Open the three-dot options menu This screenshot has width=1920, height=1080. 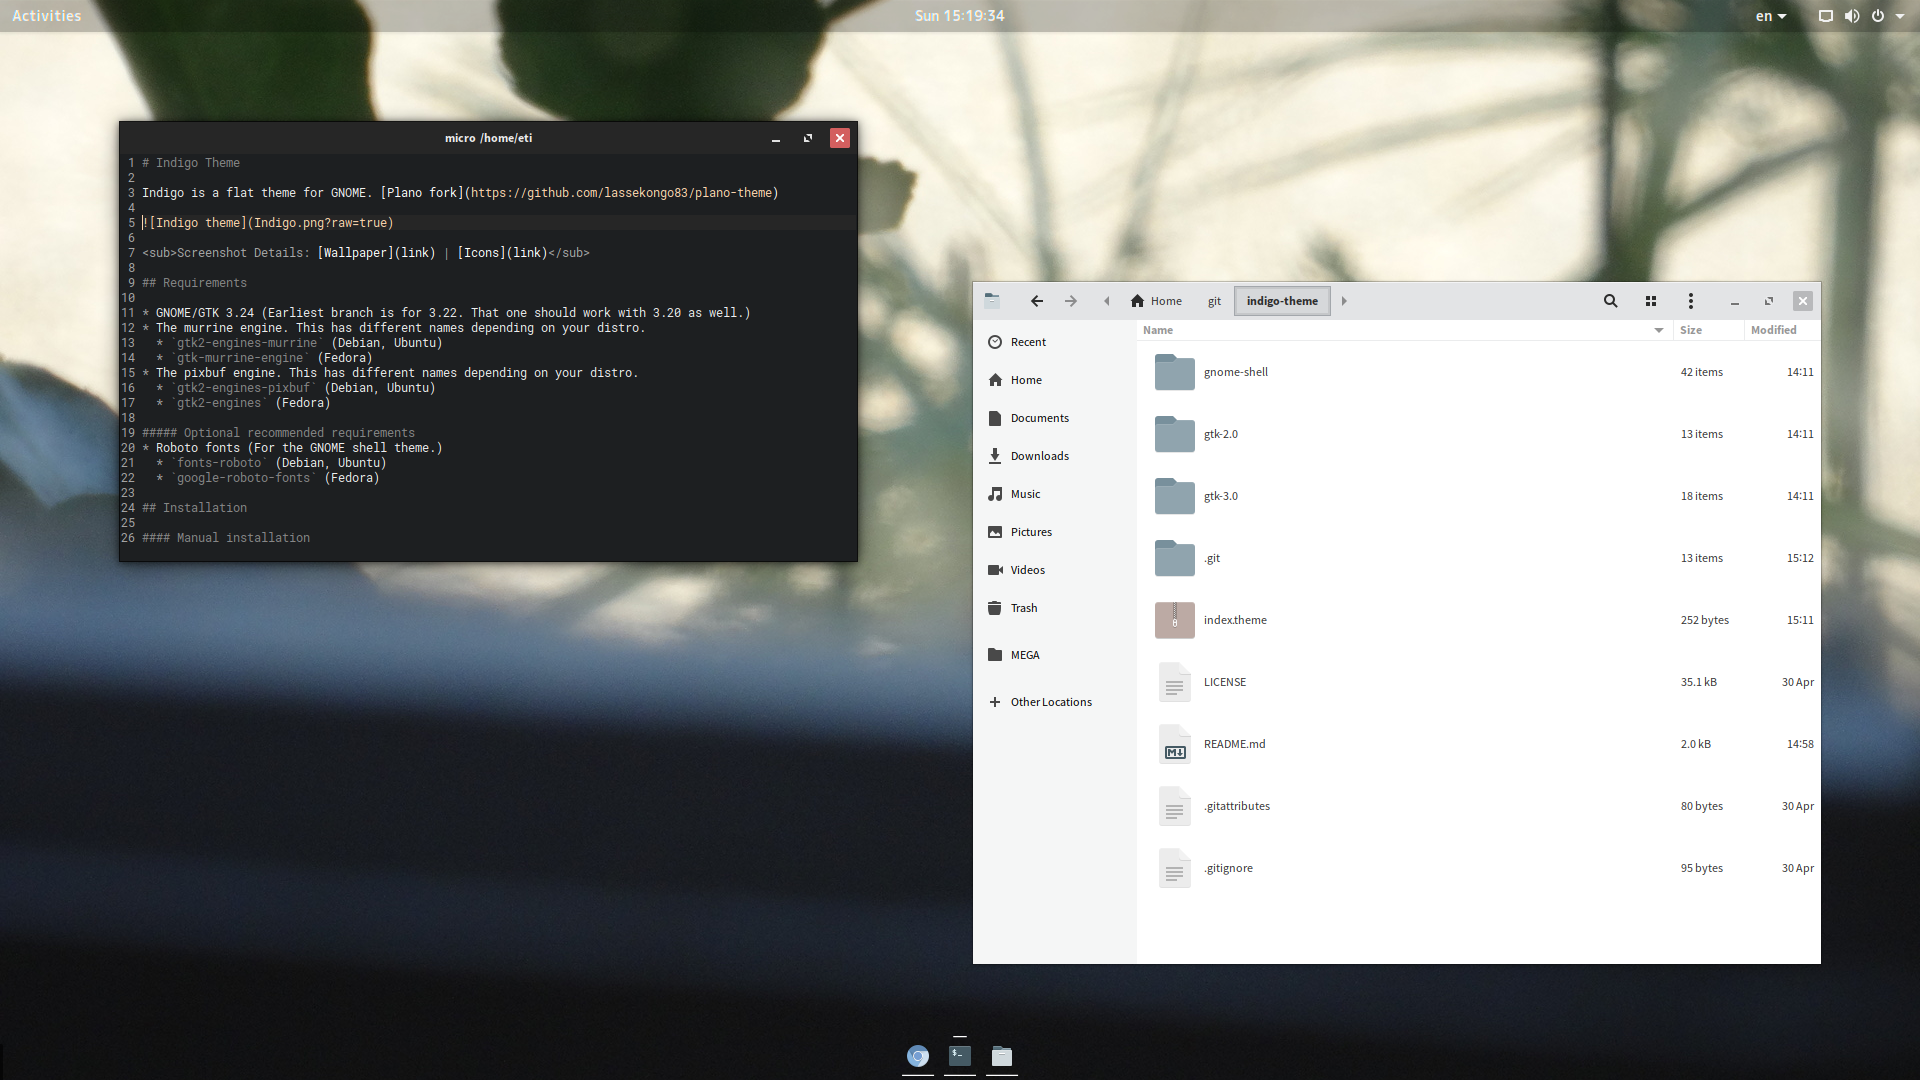1691,301
